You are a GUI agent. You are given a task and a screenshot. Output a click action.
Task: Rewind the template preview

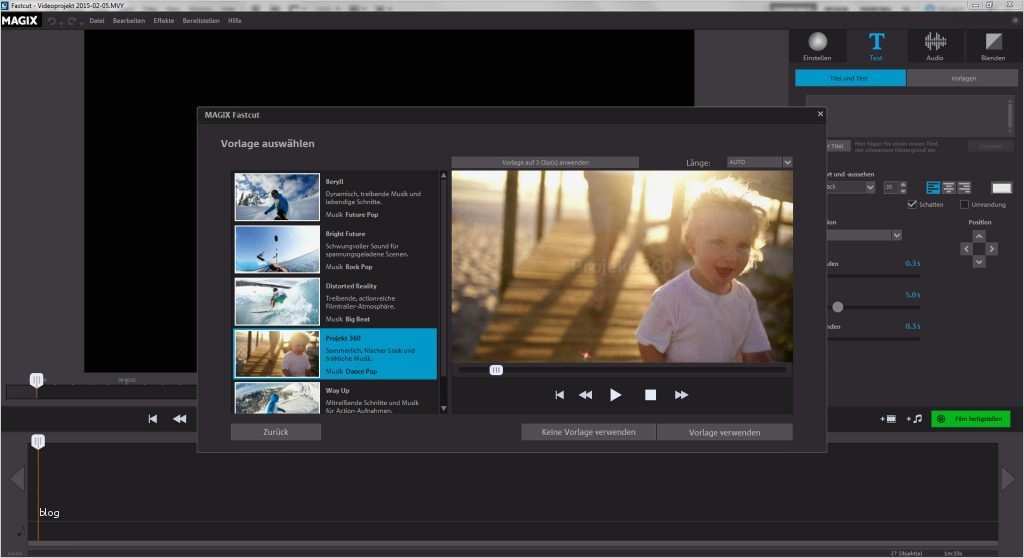[586, 395]
